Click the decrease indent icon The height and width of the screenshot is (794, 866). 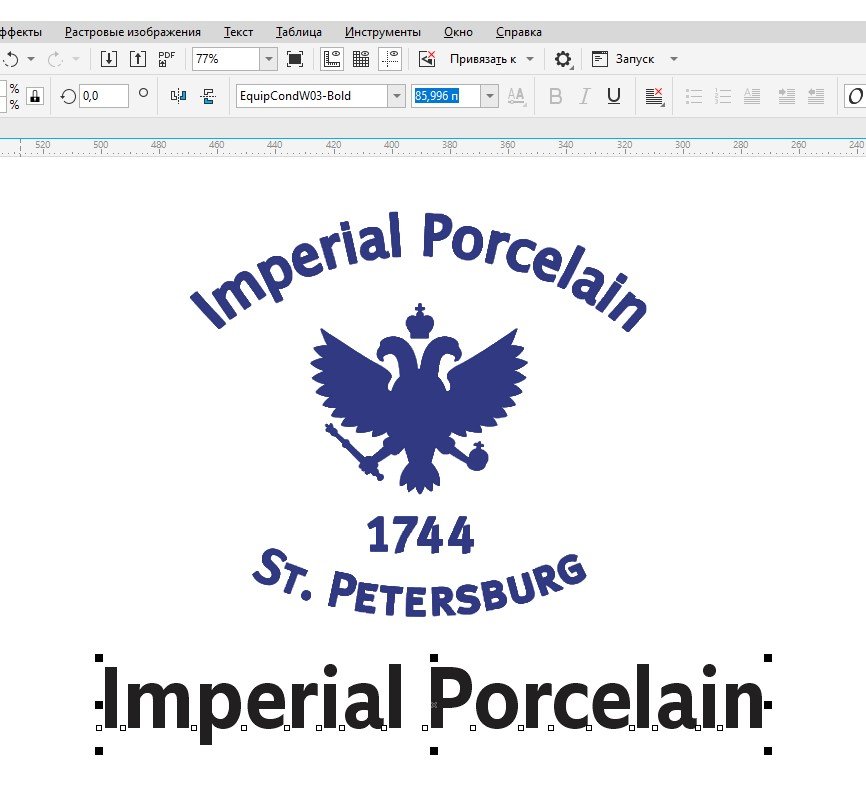tap(816, 96)
